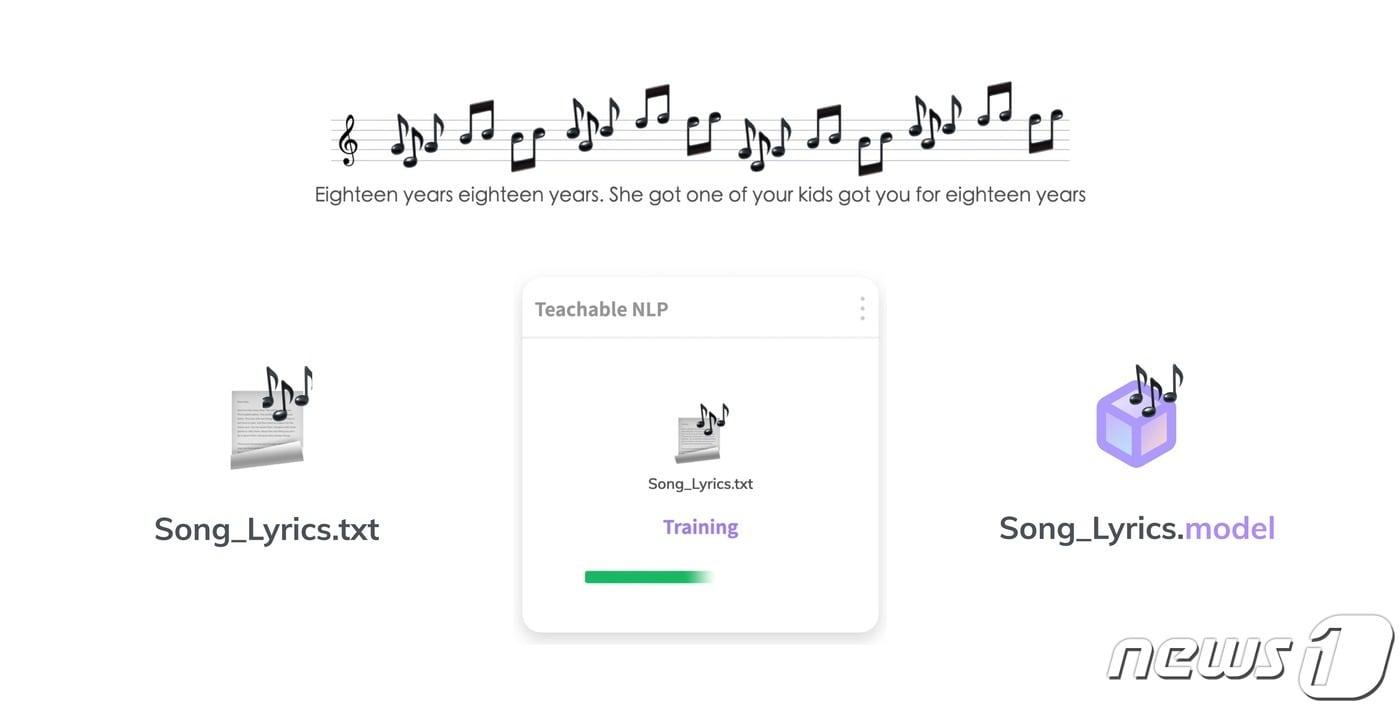
Task: Click the large numeral 1 in news1 logo
Action: pos(1346,657)
